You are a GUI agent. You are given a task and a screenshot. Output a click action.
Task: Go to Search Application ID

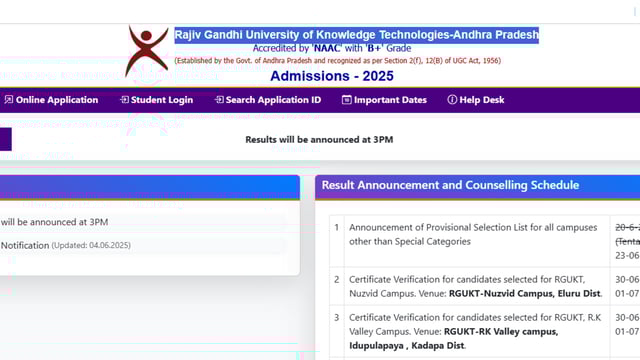click(x=268, y=100)
